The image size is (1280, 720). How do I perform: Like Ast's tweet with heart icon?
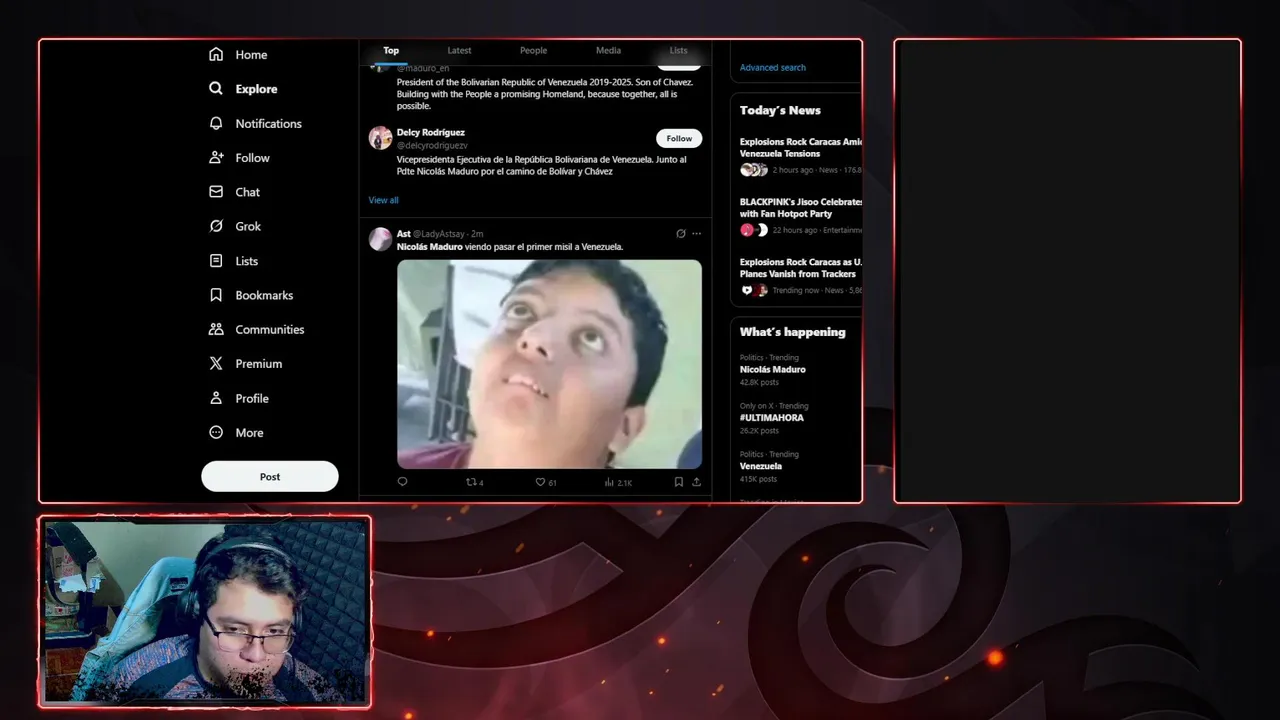(540, 482)
